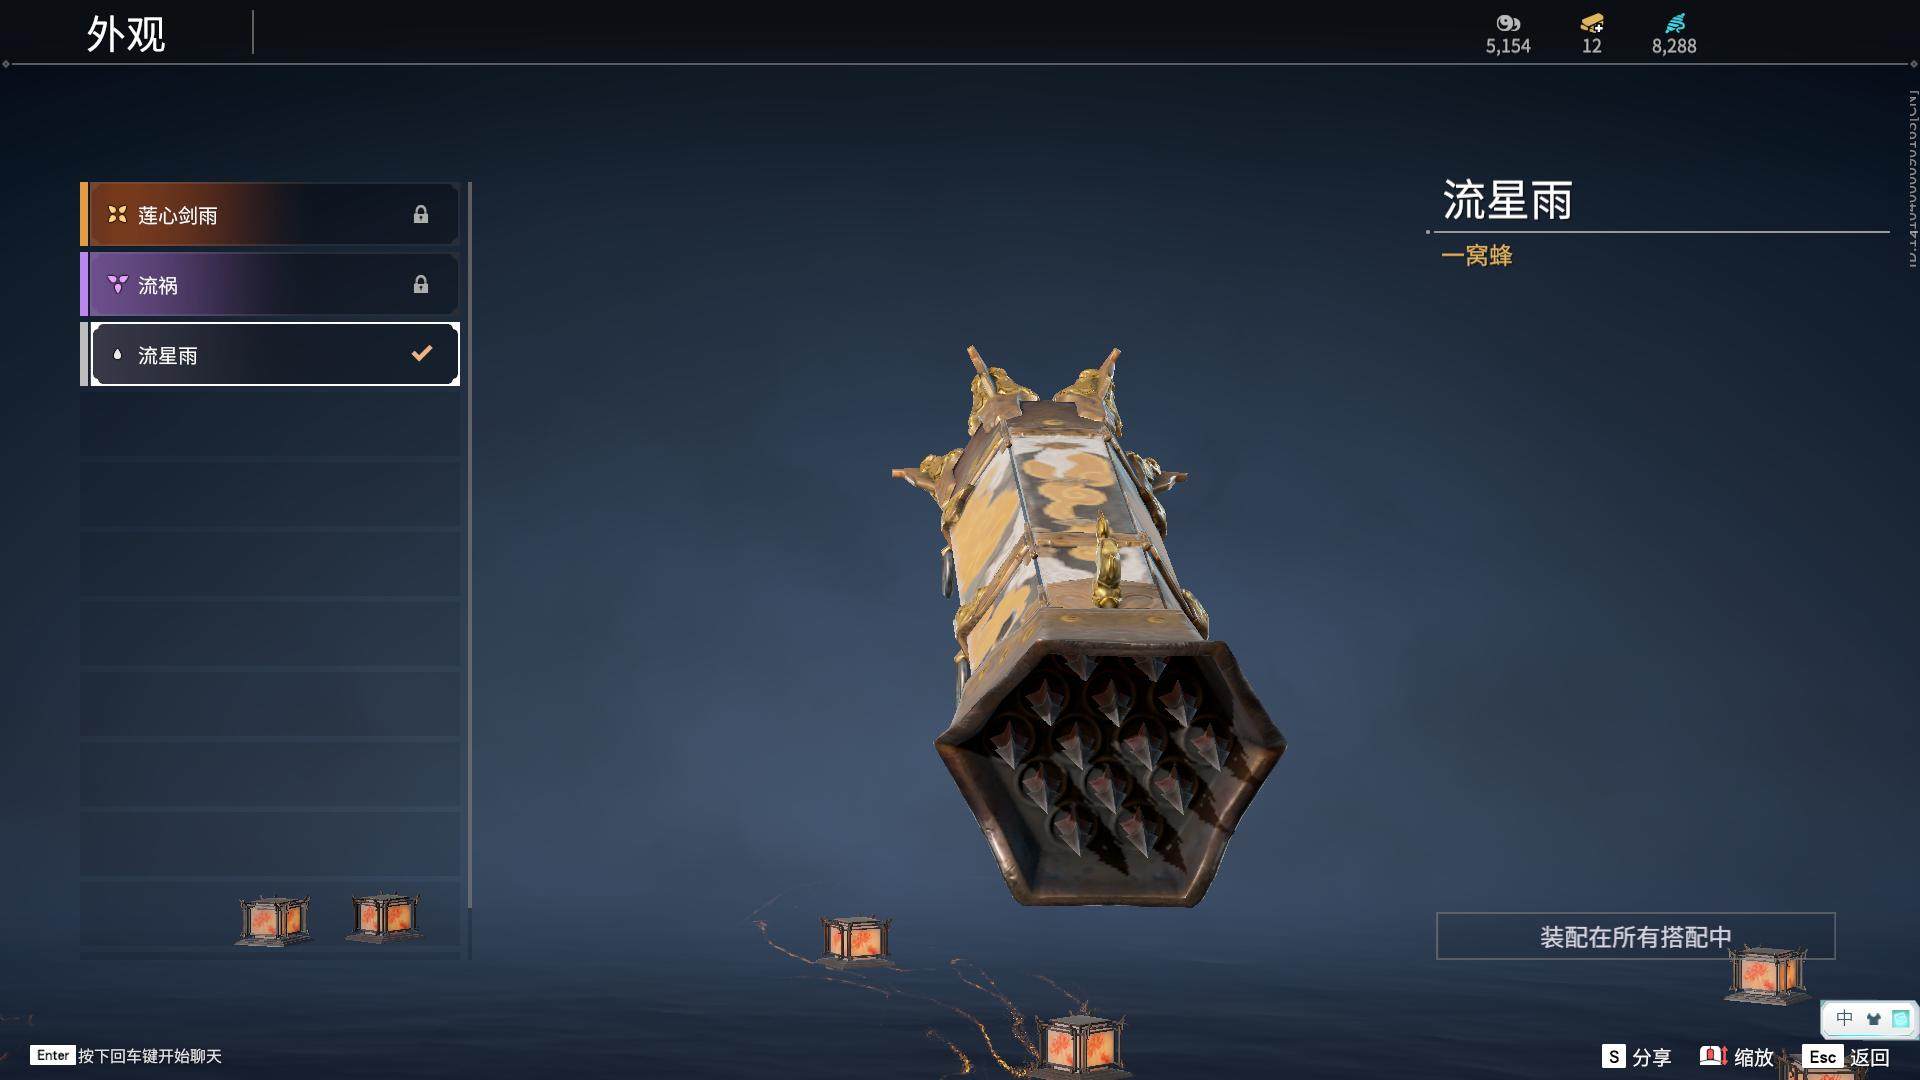The height and width of the screenshot is (1080, 1920).
Task: Click the lock icon on 流祸
Action: (x=421, y=284)
